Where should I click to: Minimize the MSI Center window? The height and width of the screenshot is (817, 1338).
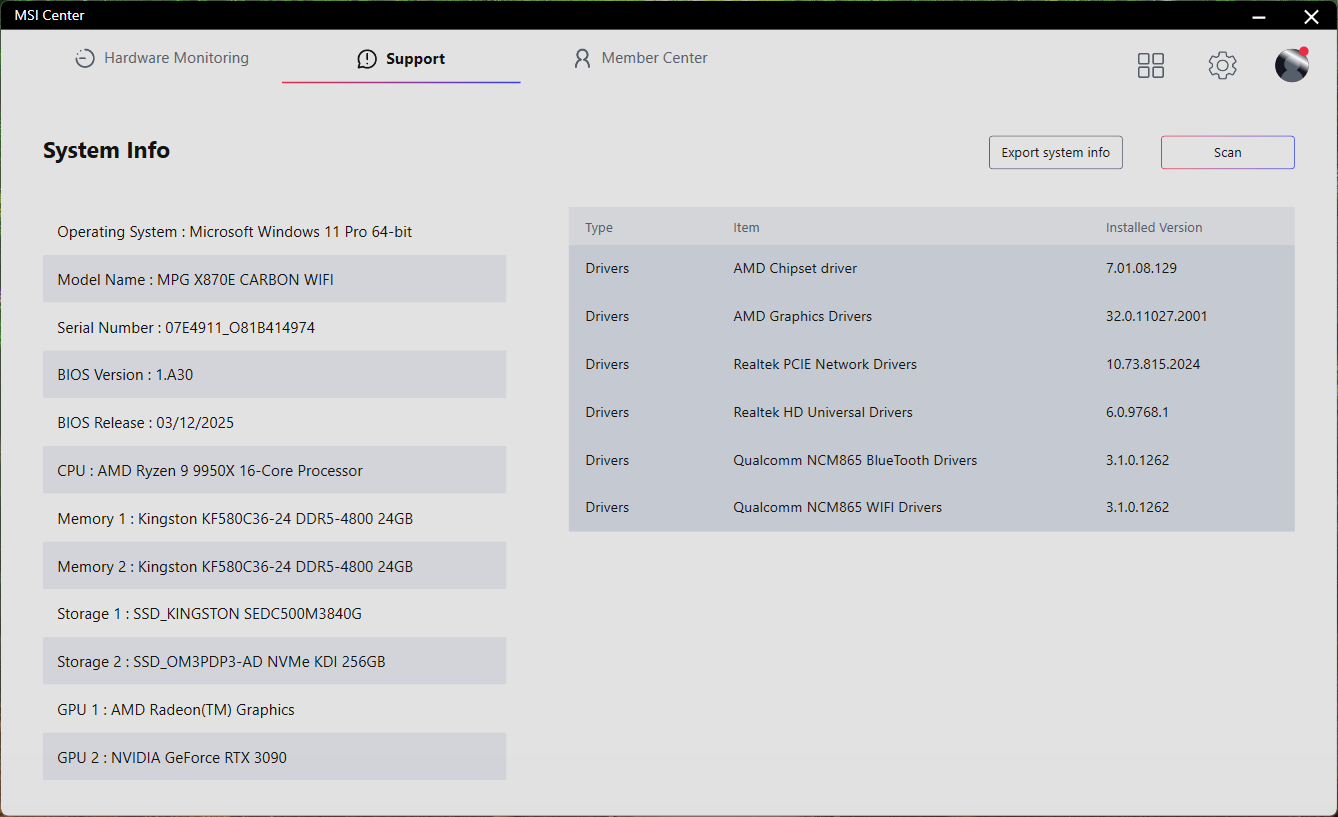coord(1258,16)
